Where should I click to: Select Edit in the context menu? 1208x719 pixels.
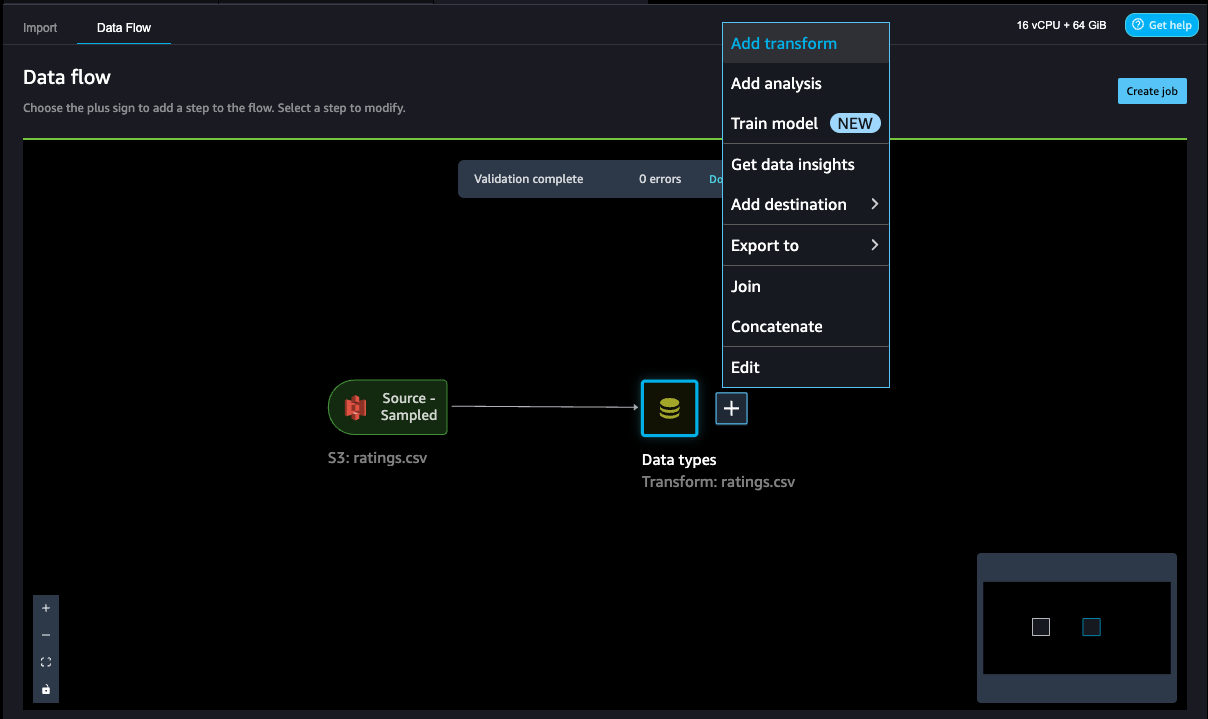tap(806, 368)
